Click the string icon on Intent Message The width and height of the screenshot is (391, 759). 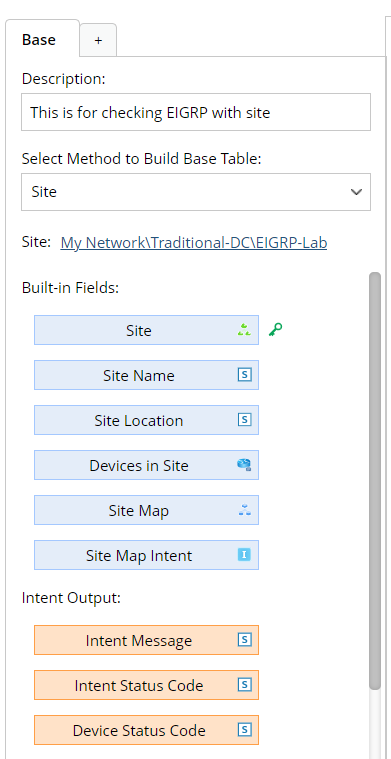point(244,640)
